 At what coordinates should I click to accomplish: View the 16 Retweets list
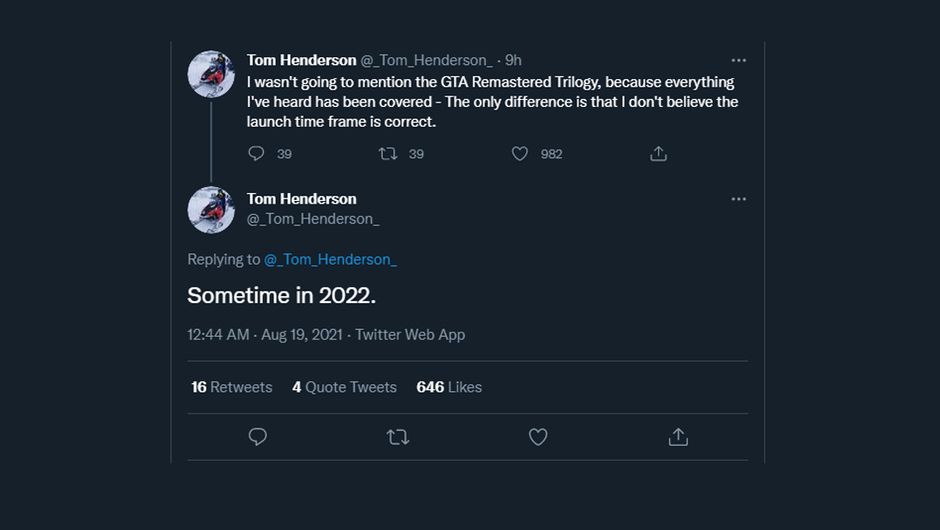tap(232, 387)
